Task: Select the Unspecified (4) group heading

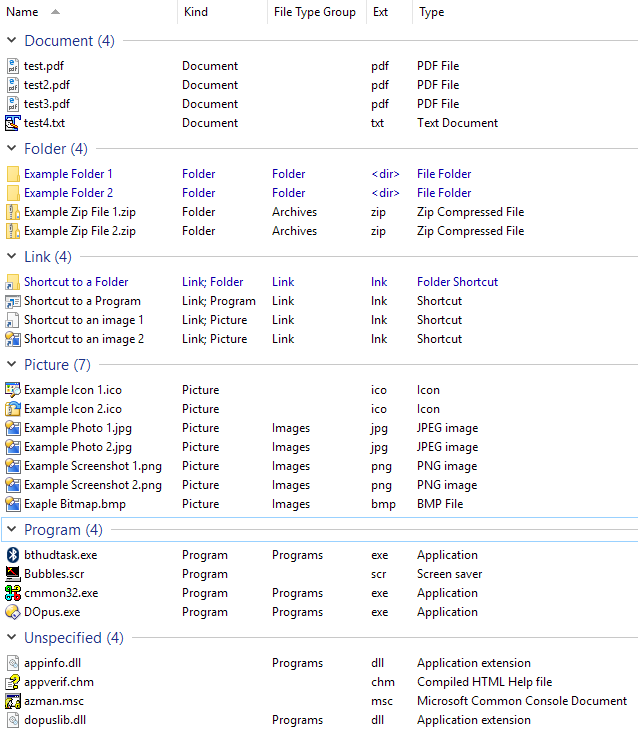Action: (x=73, y=638)
